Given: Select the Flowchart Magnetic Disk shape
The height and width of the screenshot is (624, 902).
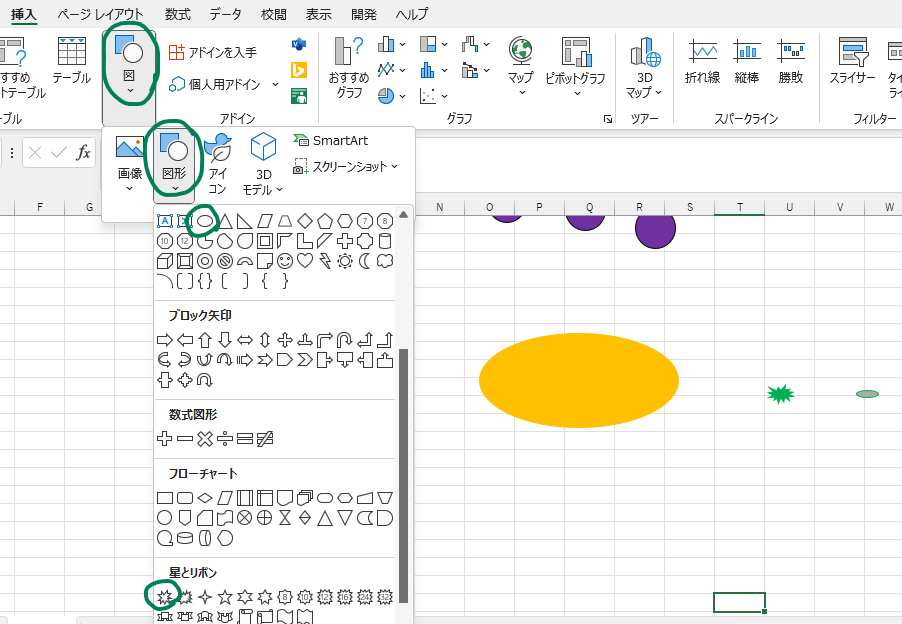Looking at the screenshot, I should tap(185, 538).
